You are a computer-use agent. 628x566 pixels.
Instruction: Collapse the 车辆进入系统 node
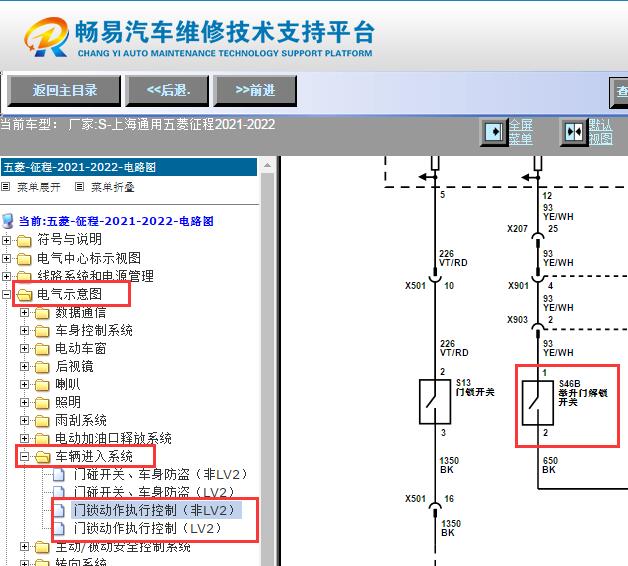[x=24, y=456]
